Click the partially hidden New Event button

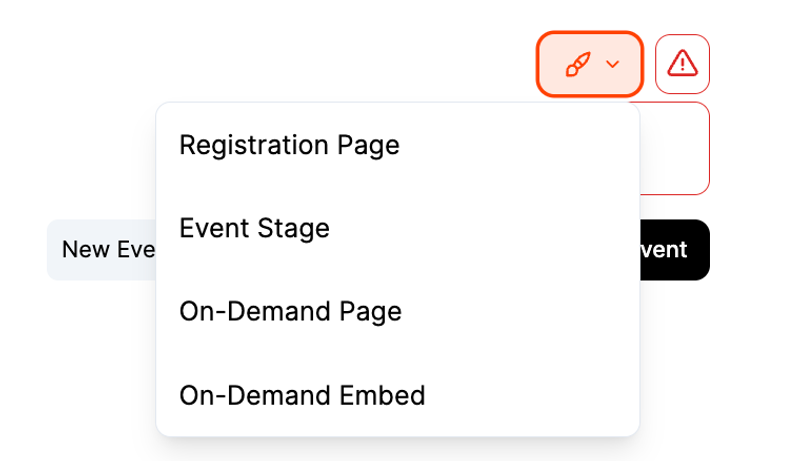pos(102,250)
